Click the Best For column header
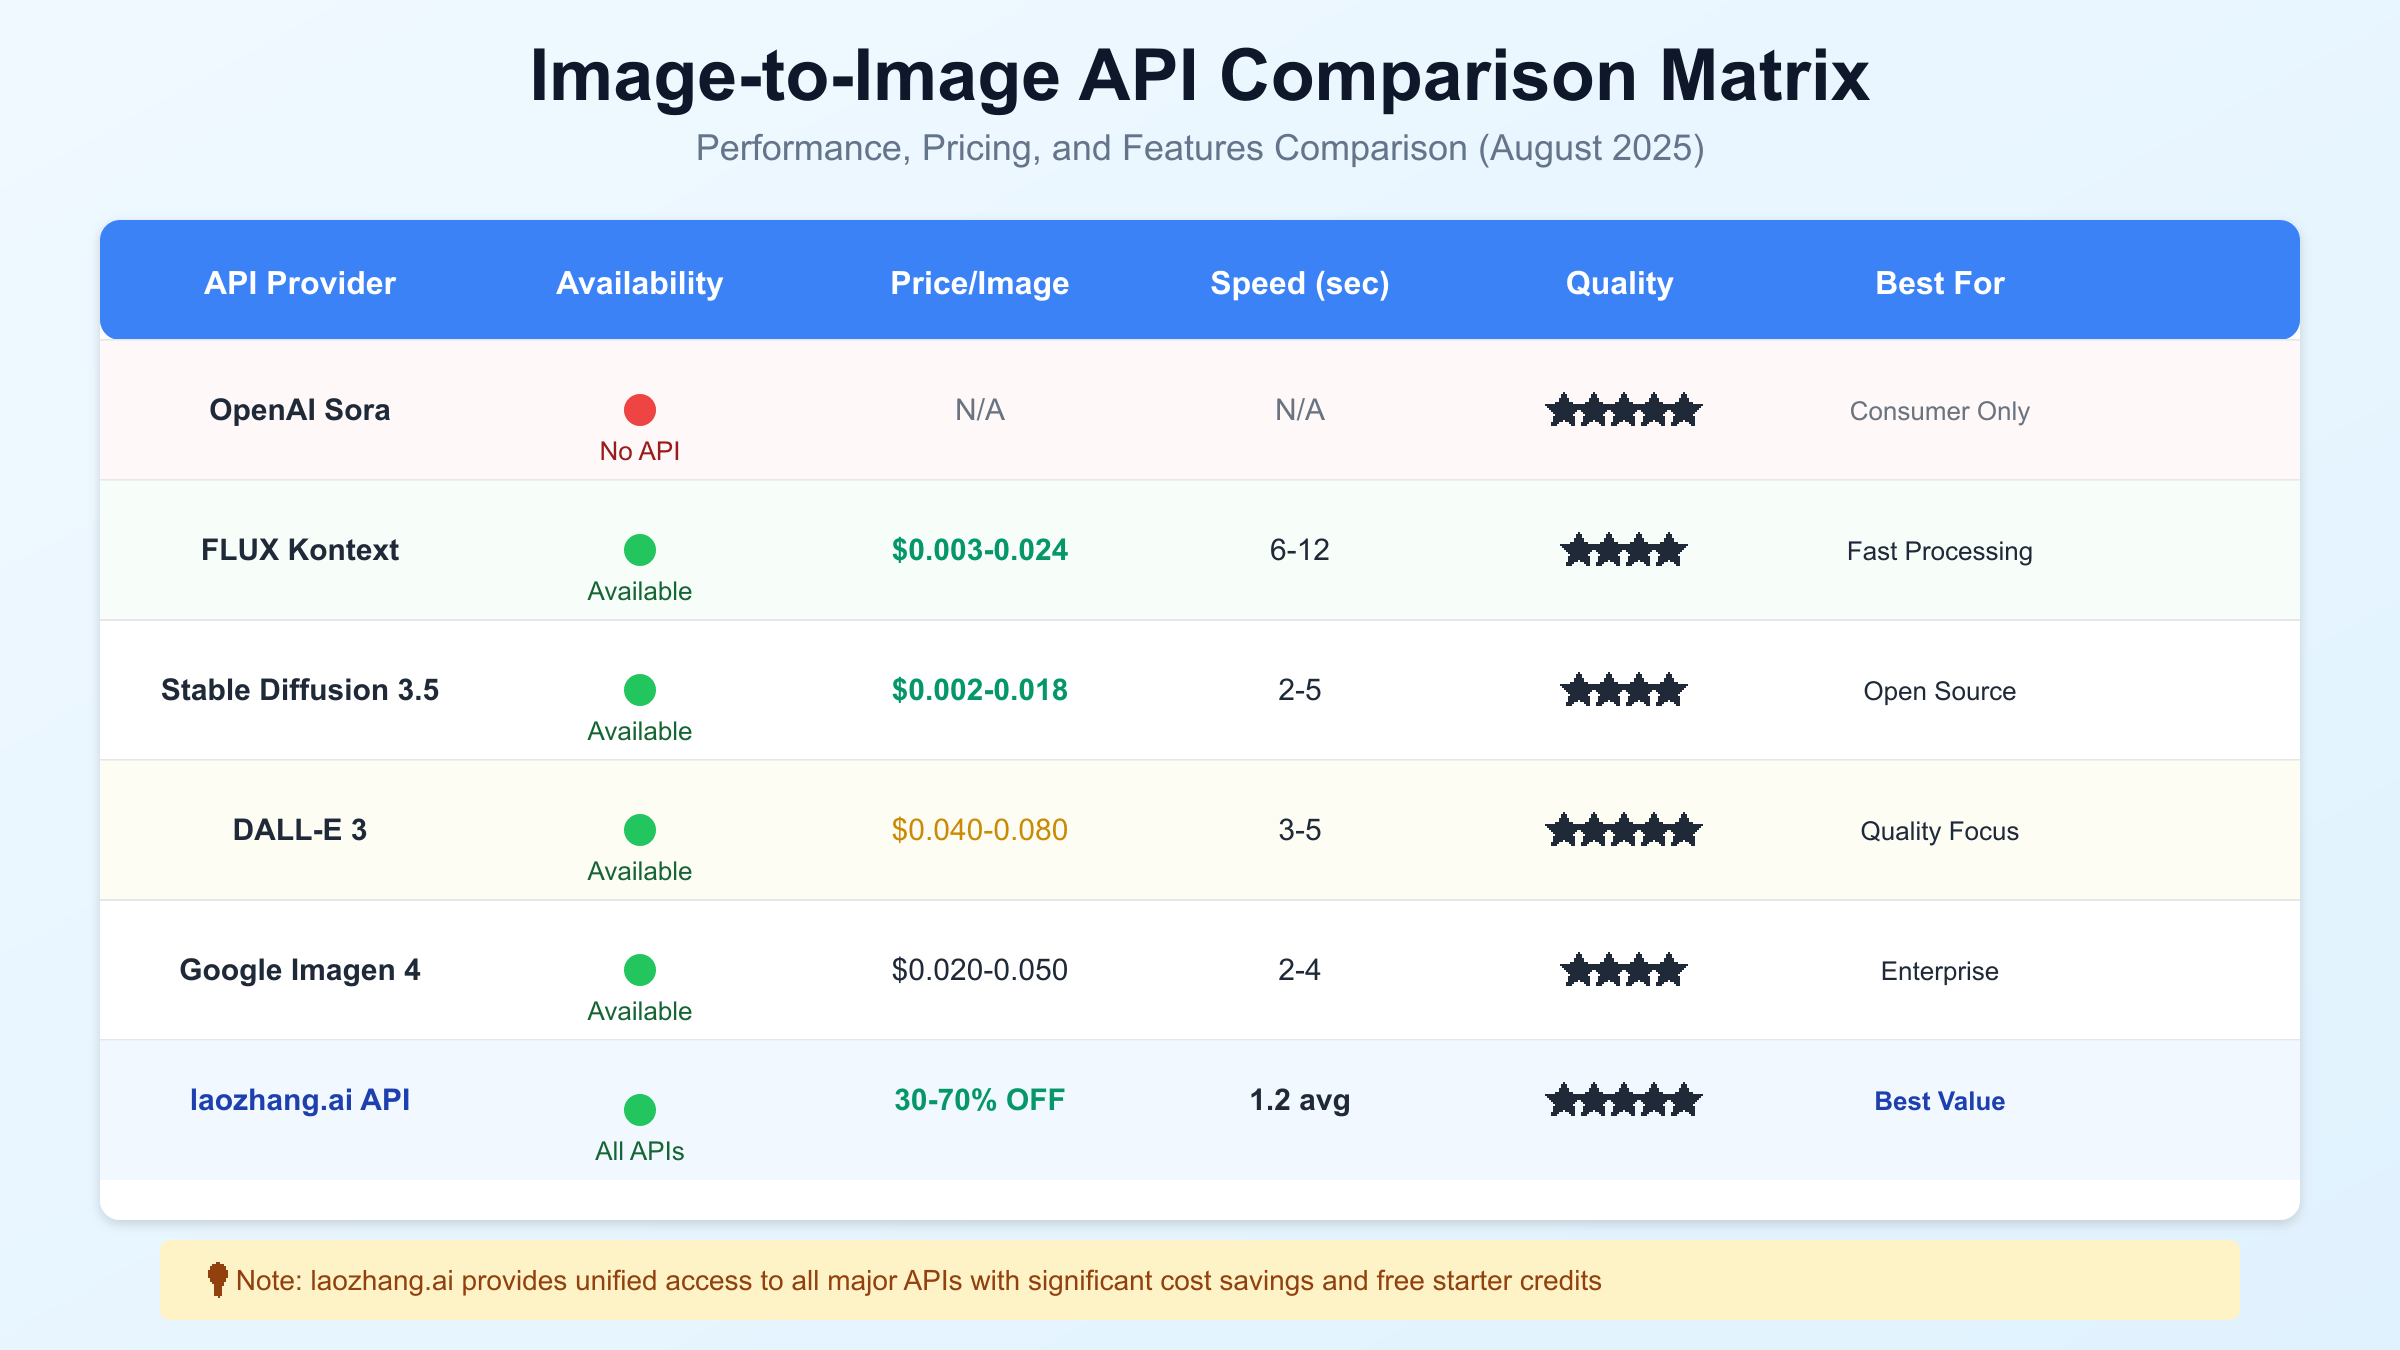 pyautogui.click(x=1940, y=283)
